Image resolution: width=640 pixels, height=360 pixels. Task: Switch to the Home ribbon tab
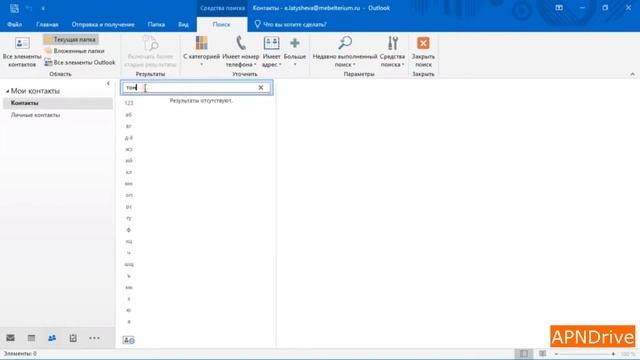[47, 24]
